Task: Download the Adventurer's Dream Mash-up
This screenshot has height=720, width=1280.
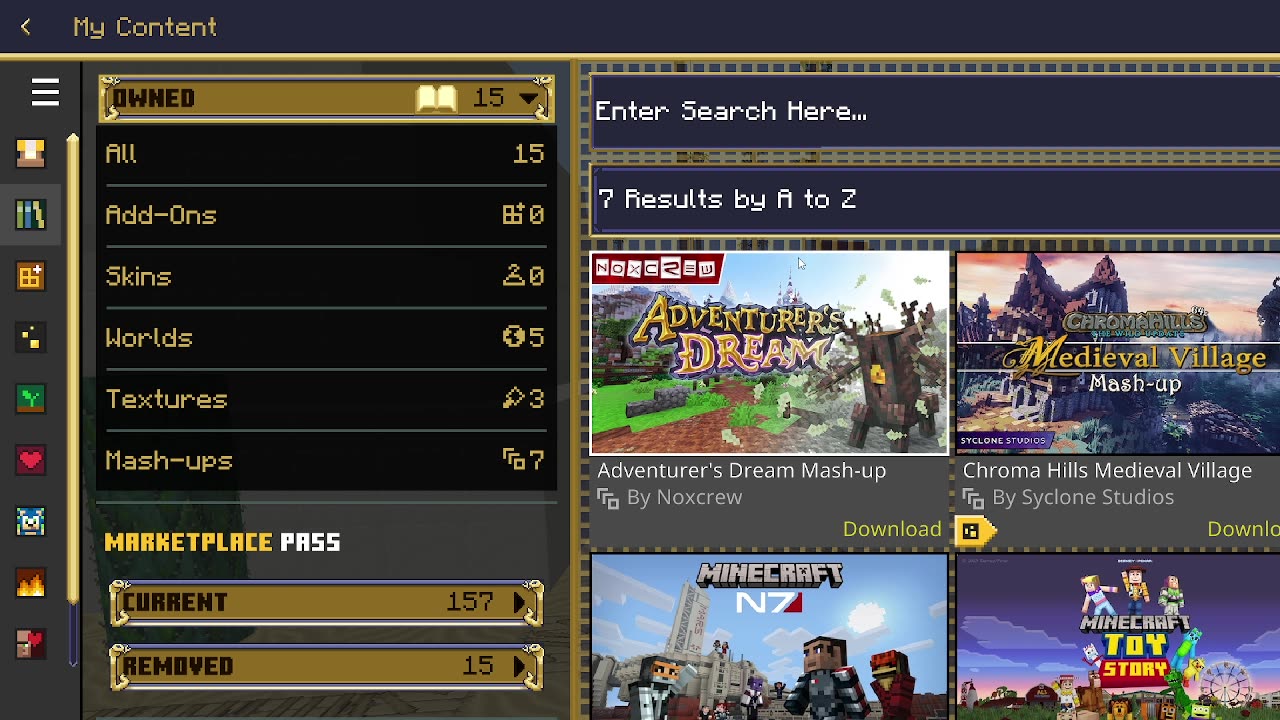Action: (x=892, y=529)
